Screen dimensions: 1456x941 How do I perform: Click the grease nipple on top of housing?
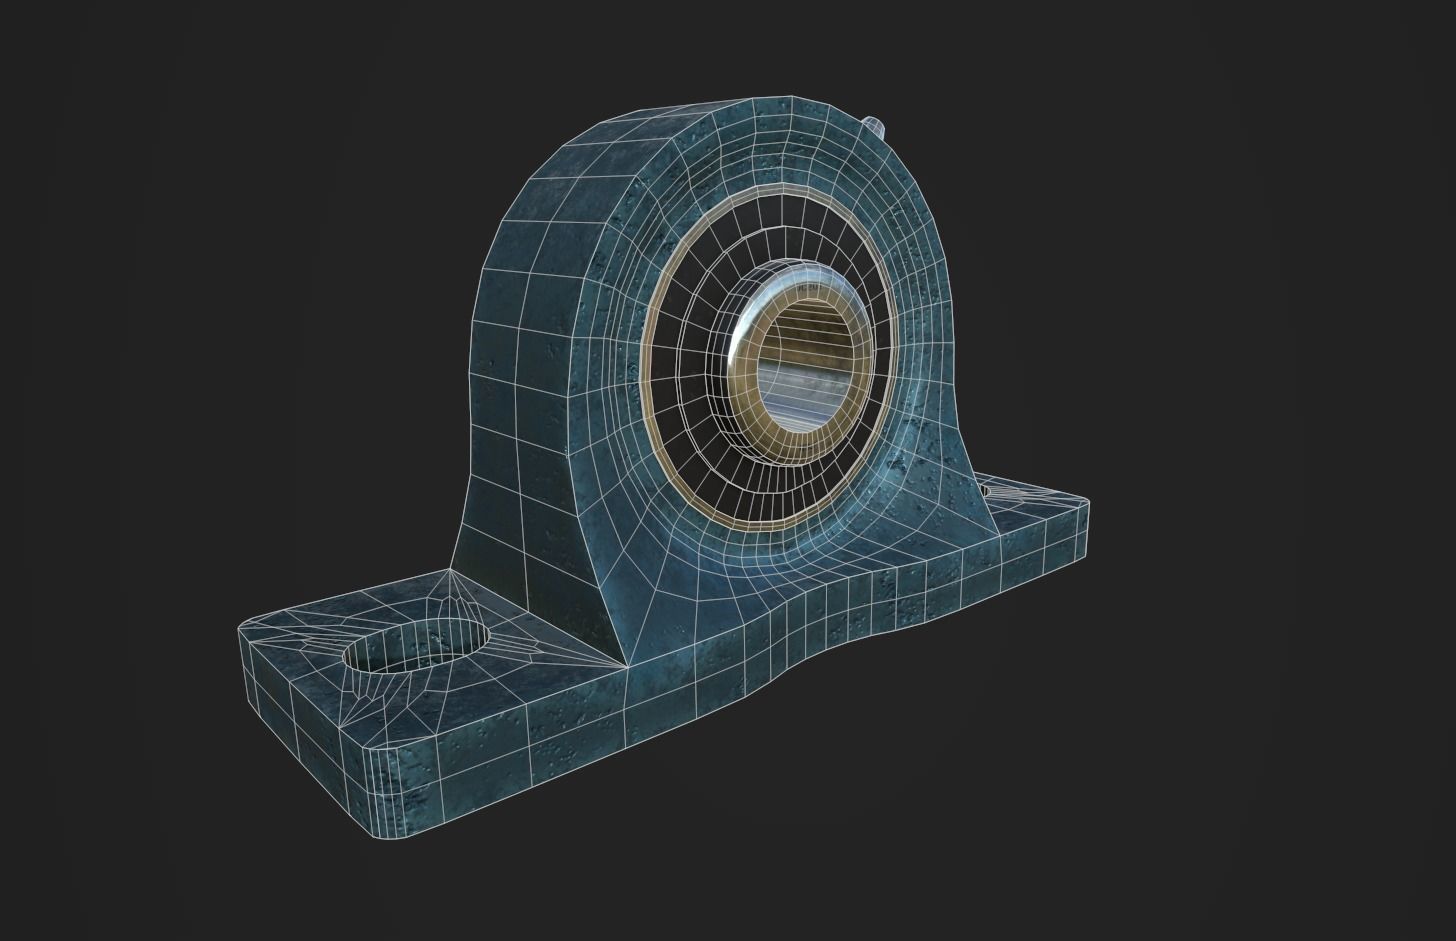point(872,127)
